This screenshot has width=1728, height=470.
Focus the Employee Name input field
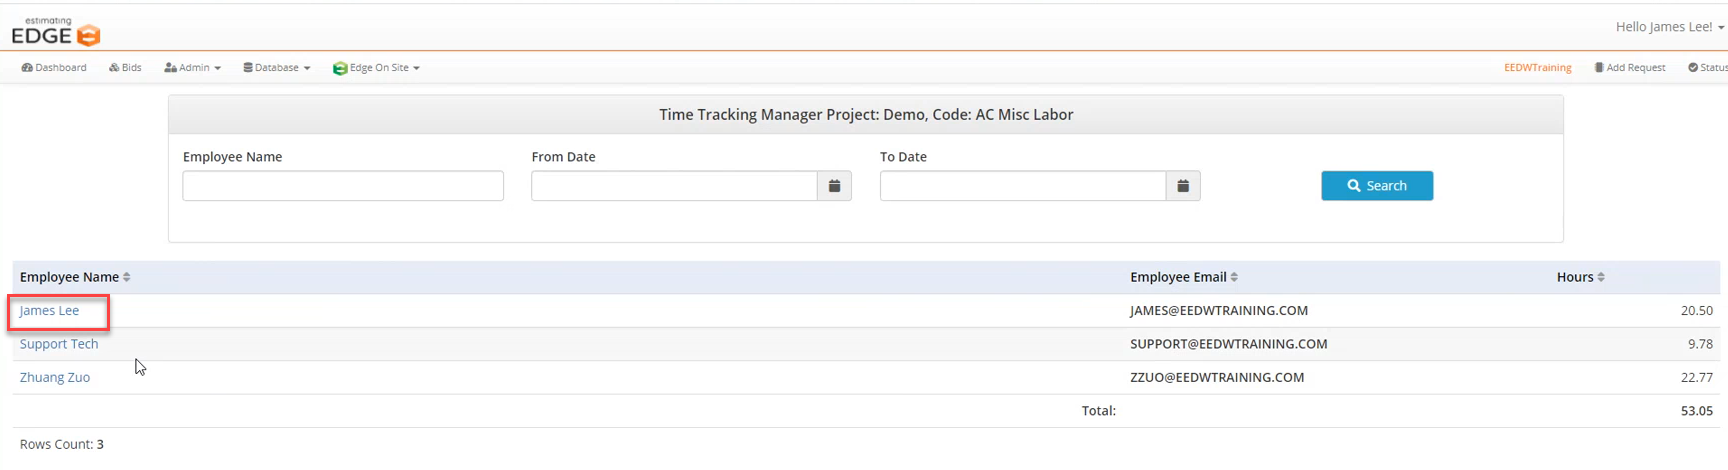pos(343,186)
